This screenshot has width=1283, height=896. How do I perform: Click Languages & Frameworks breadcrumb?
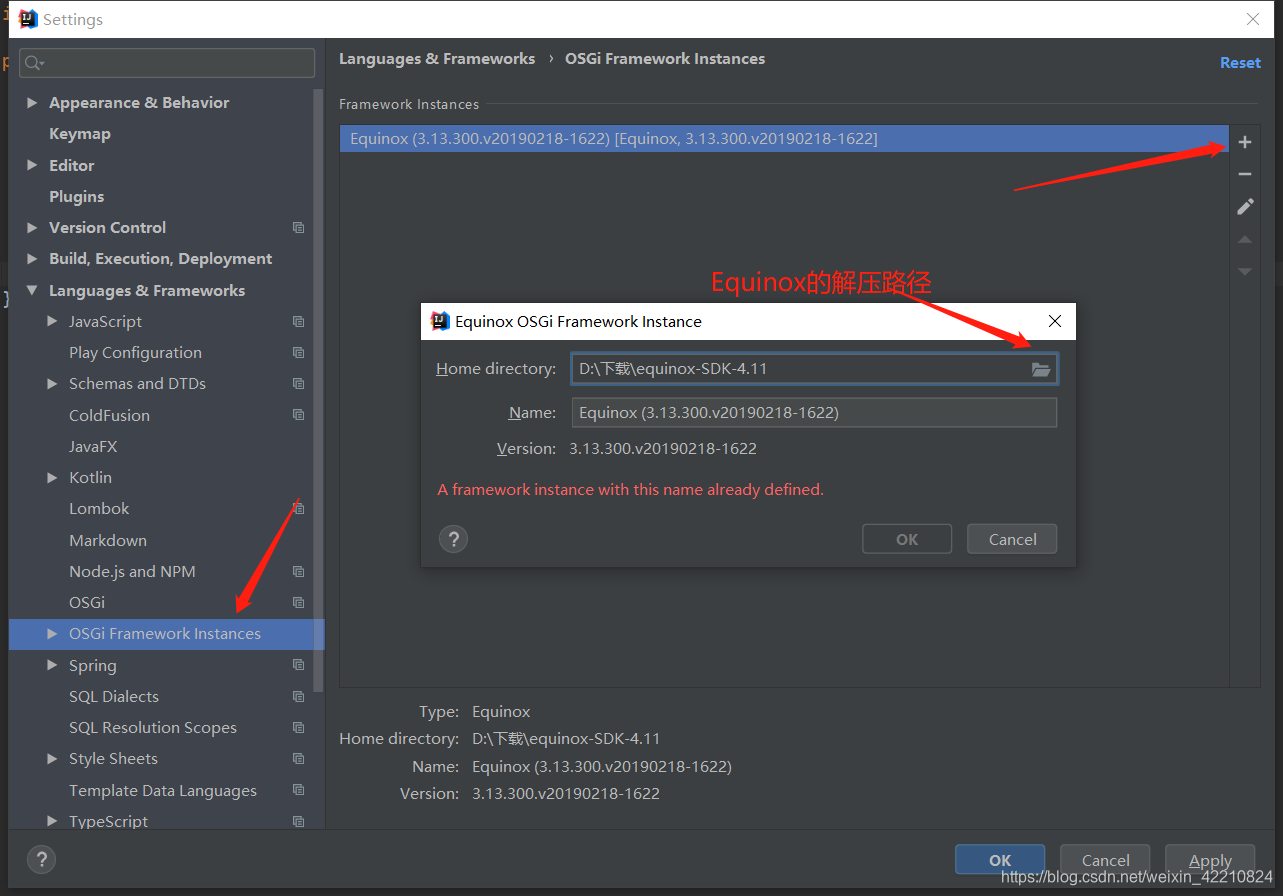click(x=437, y=59)
